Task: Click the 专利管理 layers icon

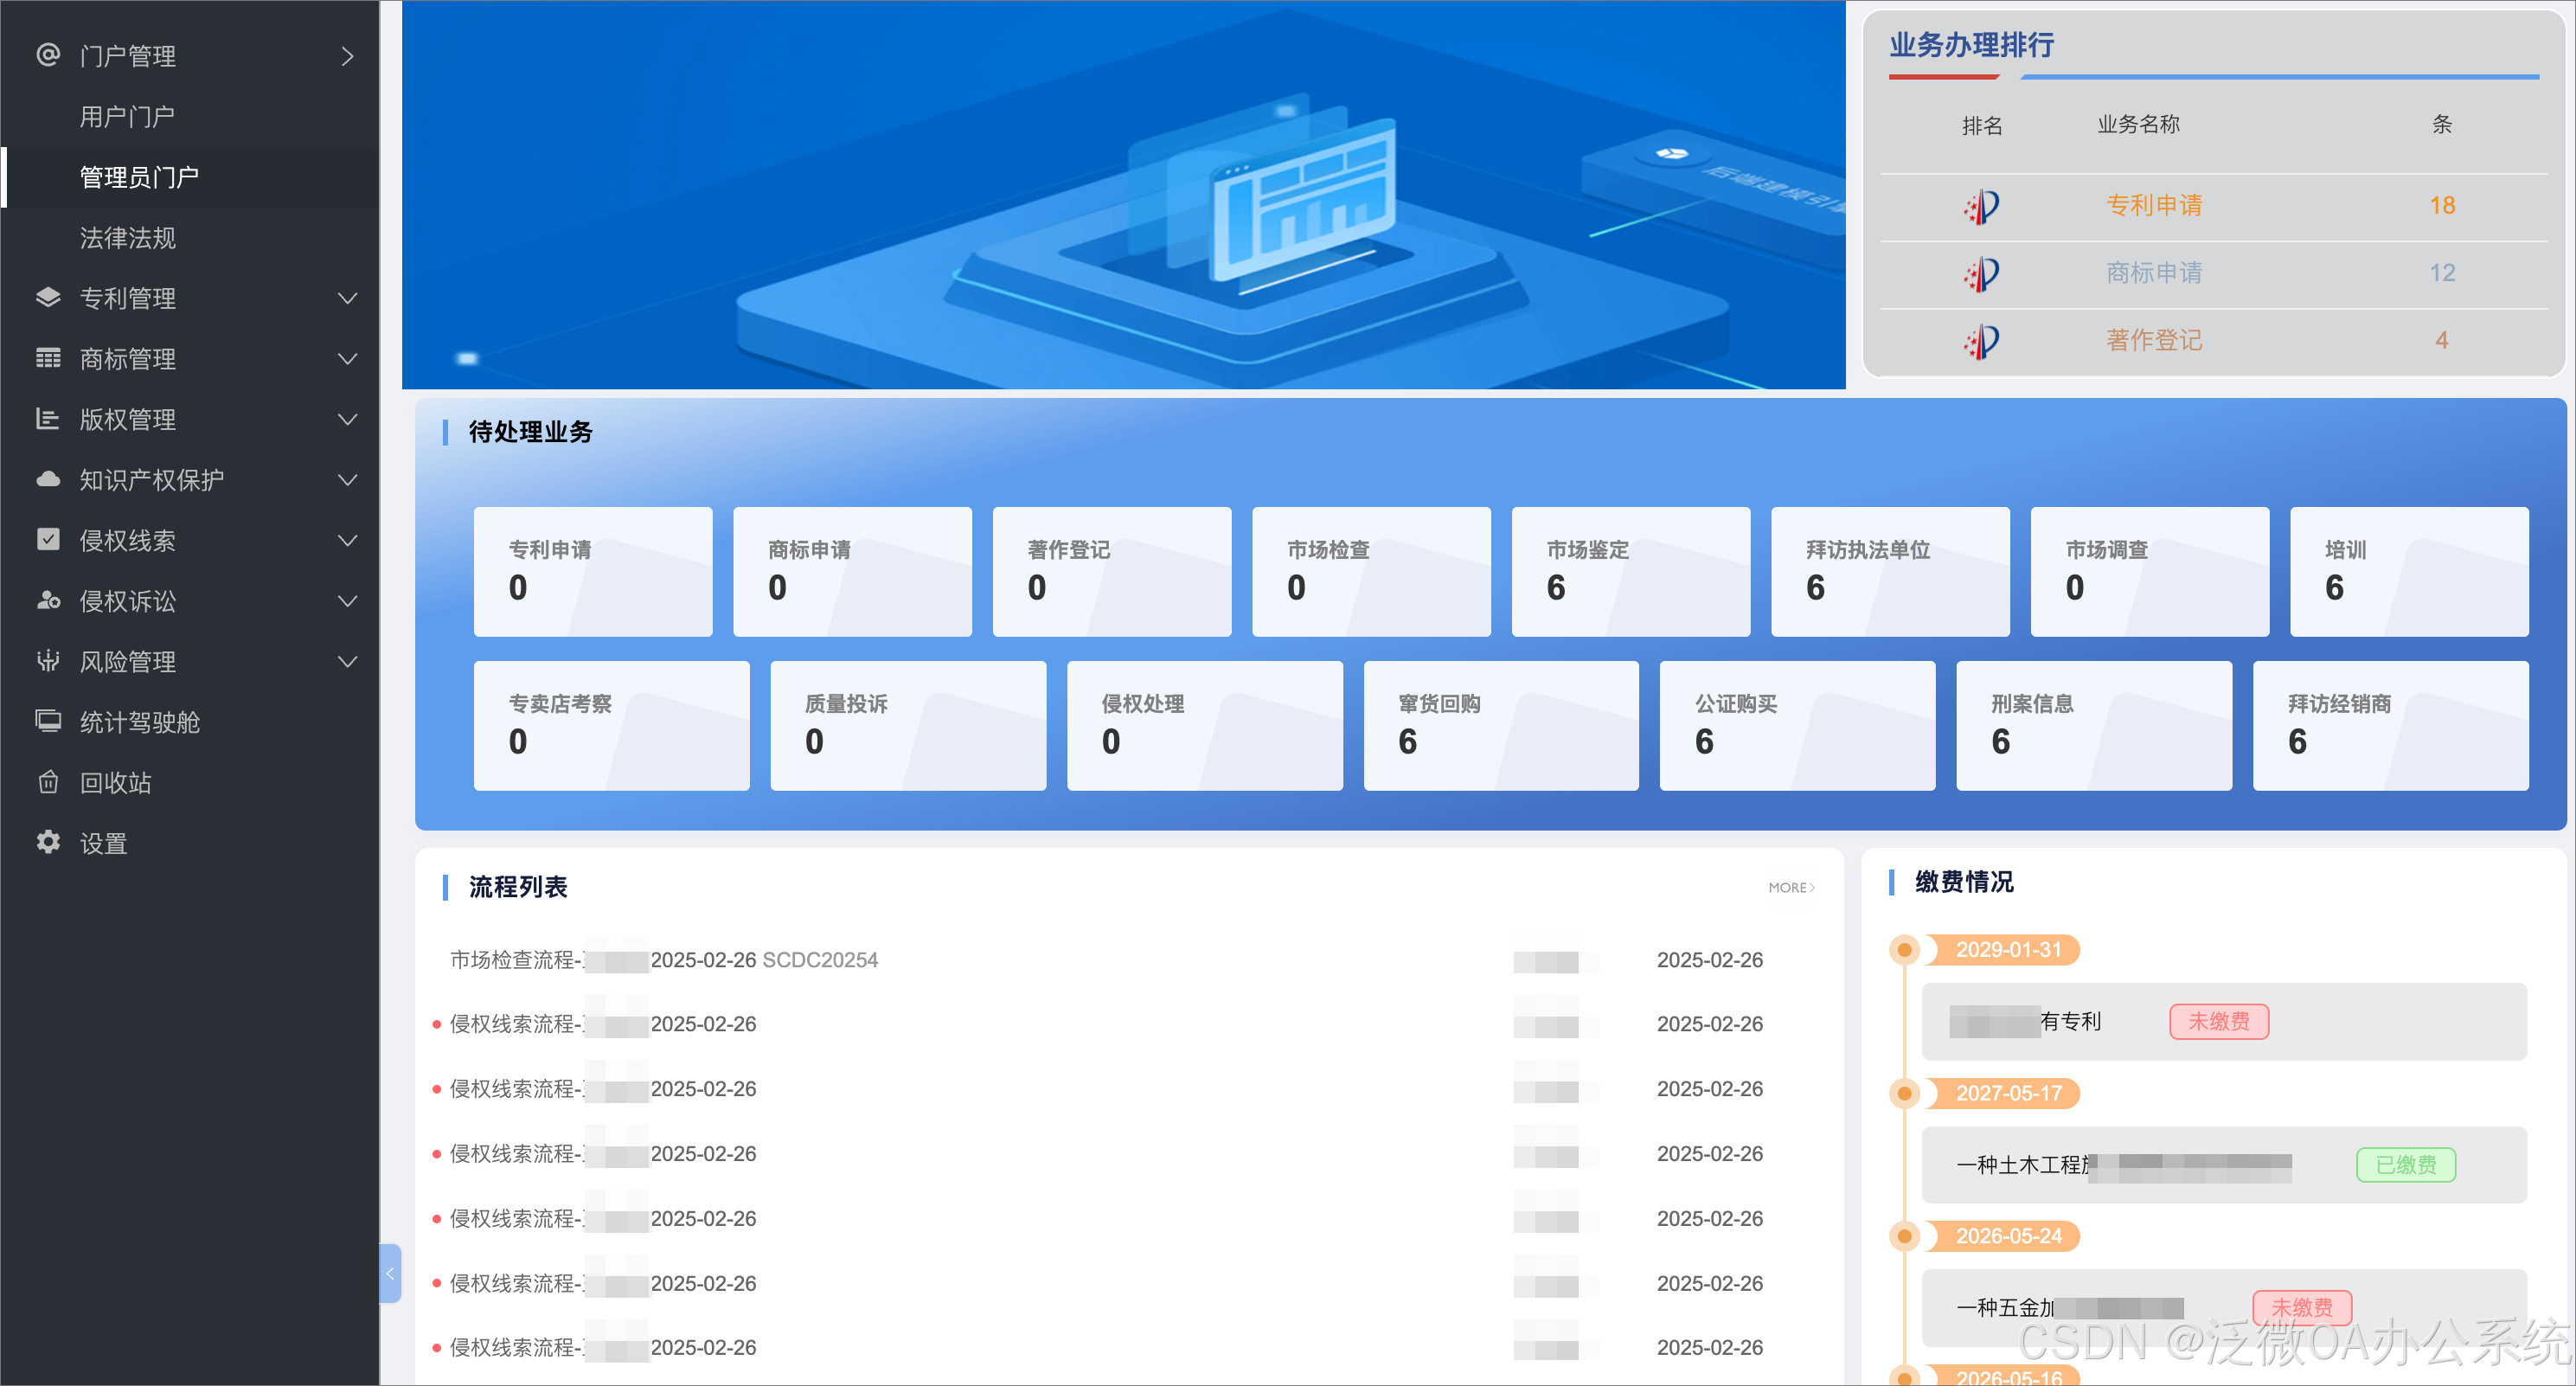Action: pyautogui.click(x=48, y=297)
